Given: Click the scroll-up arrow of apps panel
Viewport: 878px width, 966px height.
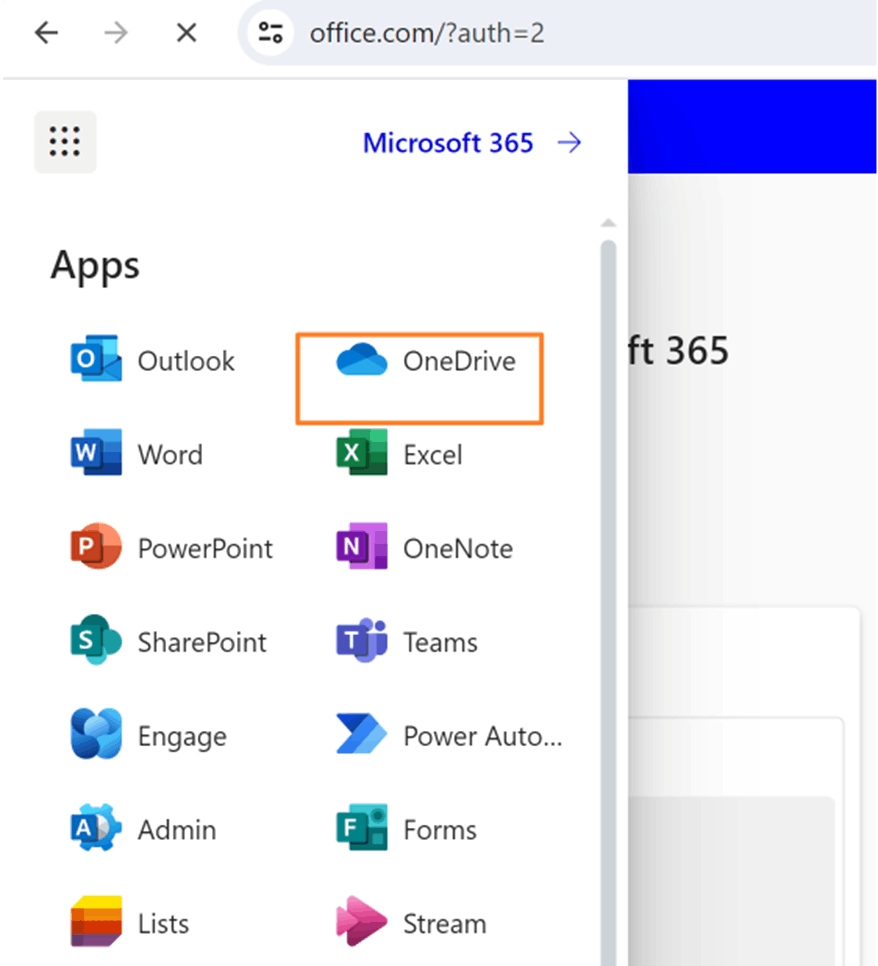Looking at the screenshot, I should click(x=608, y=222).
